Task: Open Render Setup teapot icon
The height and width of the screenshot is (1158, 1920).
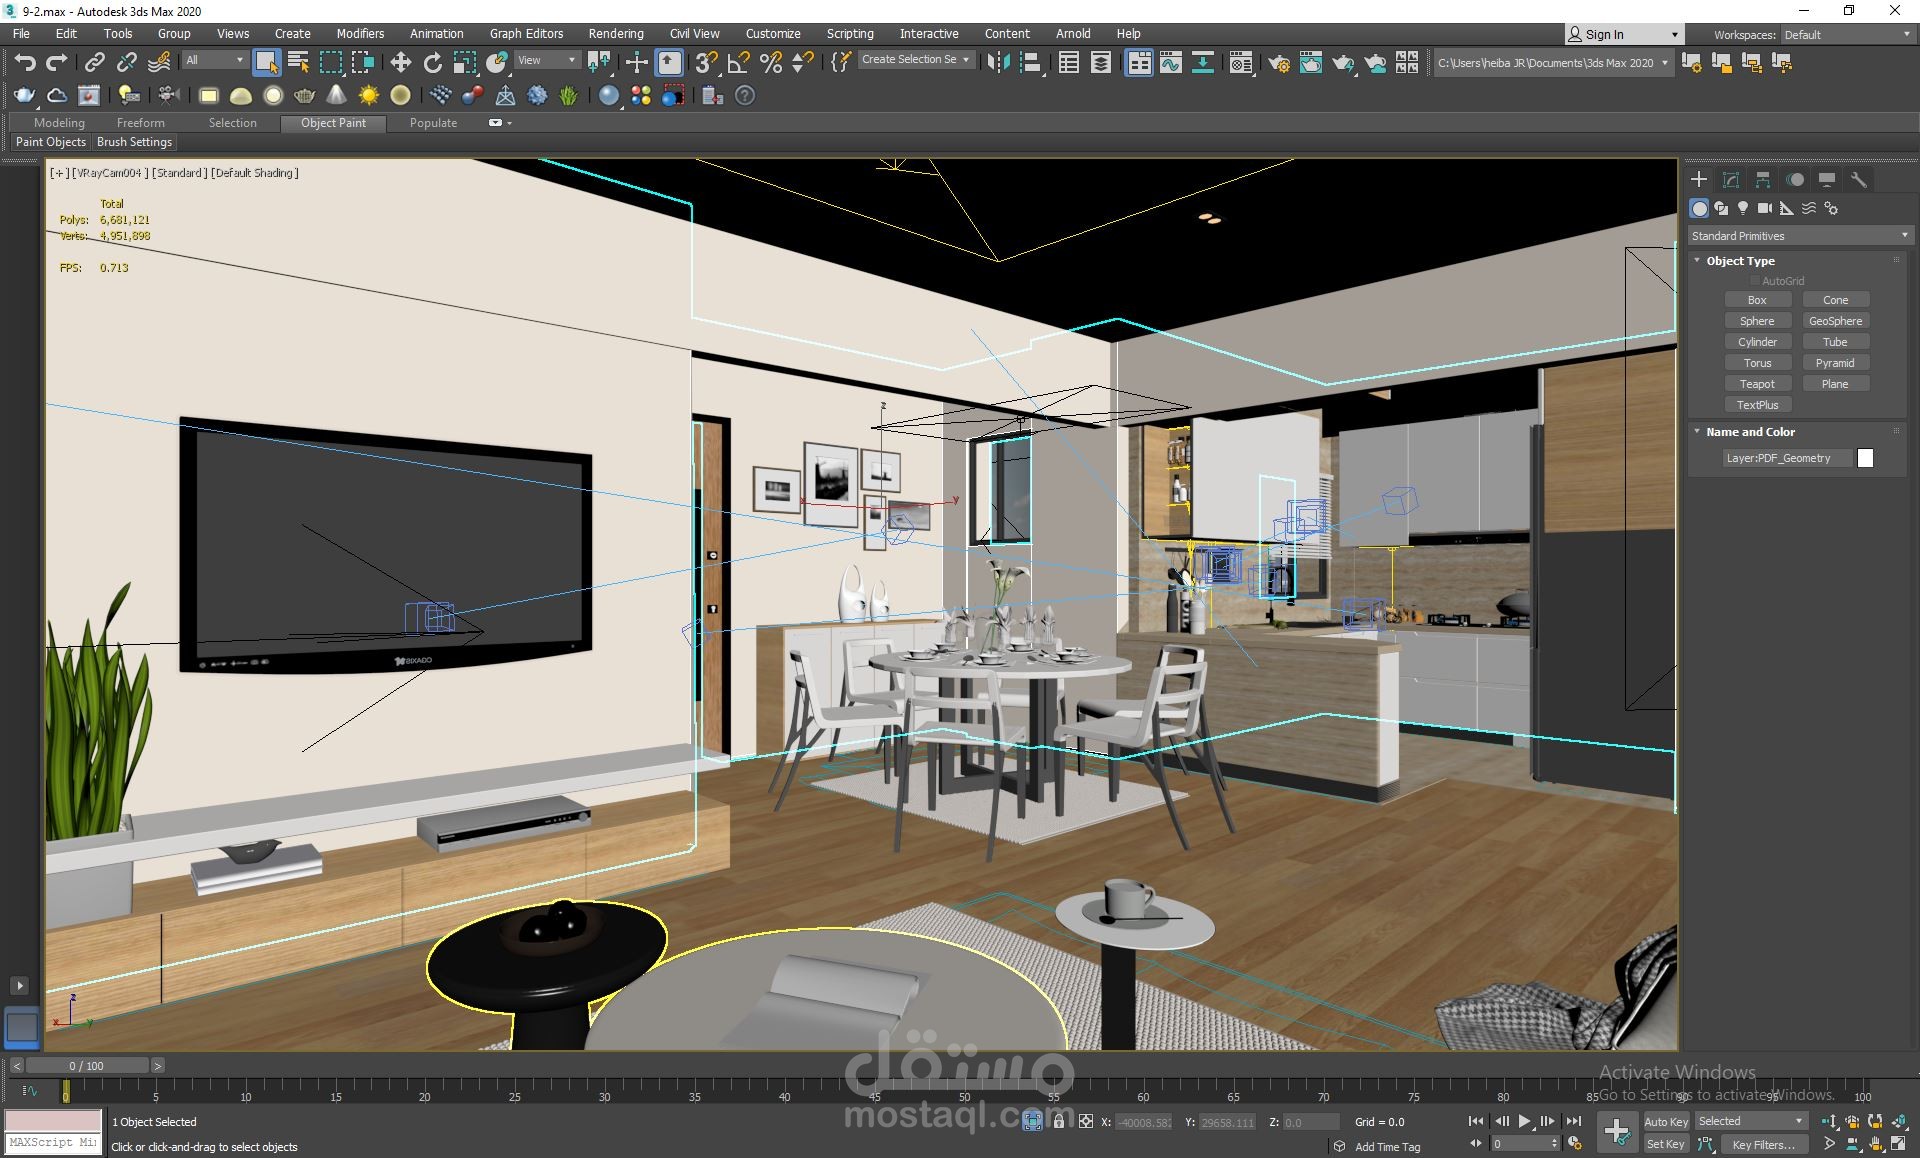Action: [1278, 64]
